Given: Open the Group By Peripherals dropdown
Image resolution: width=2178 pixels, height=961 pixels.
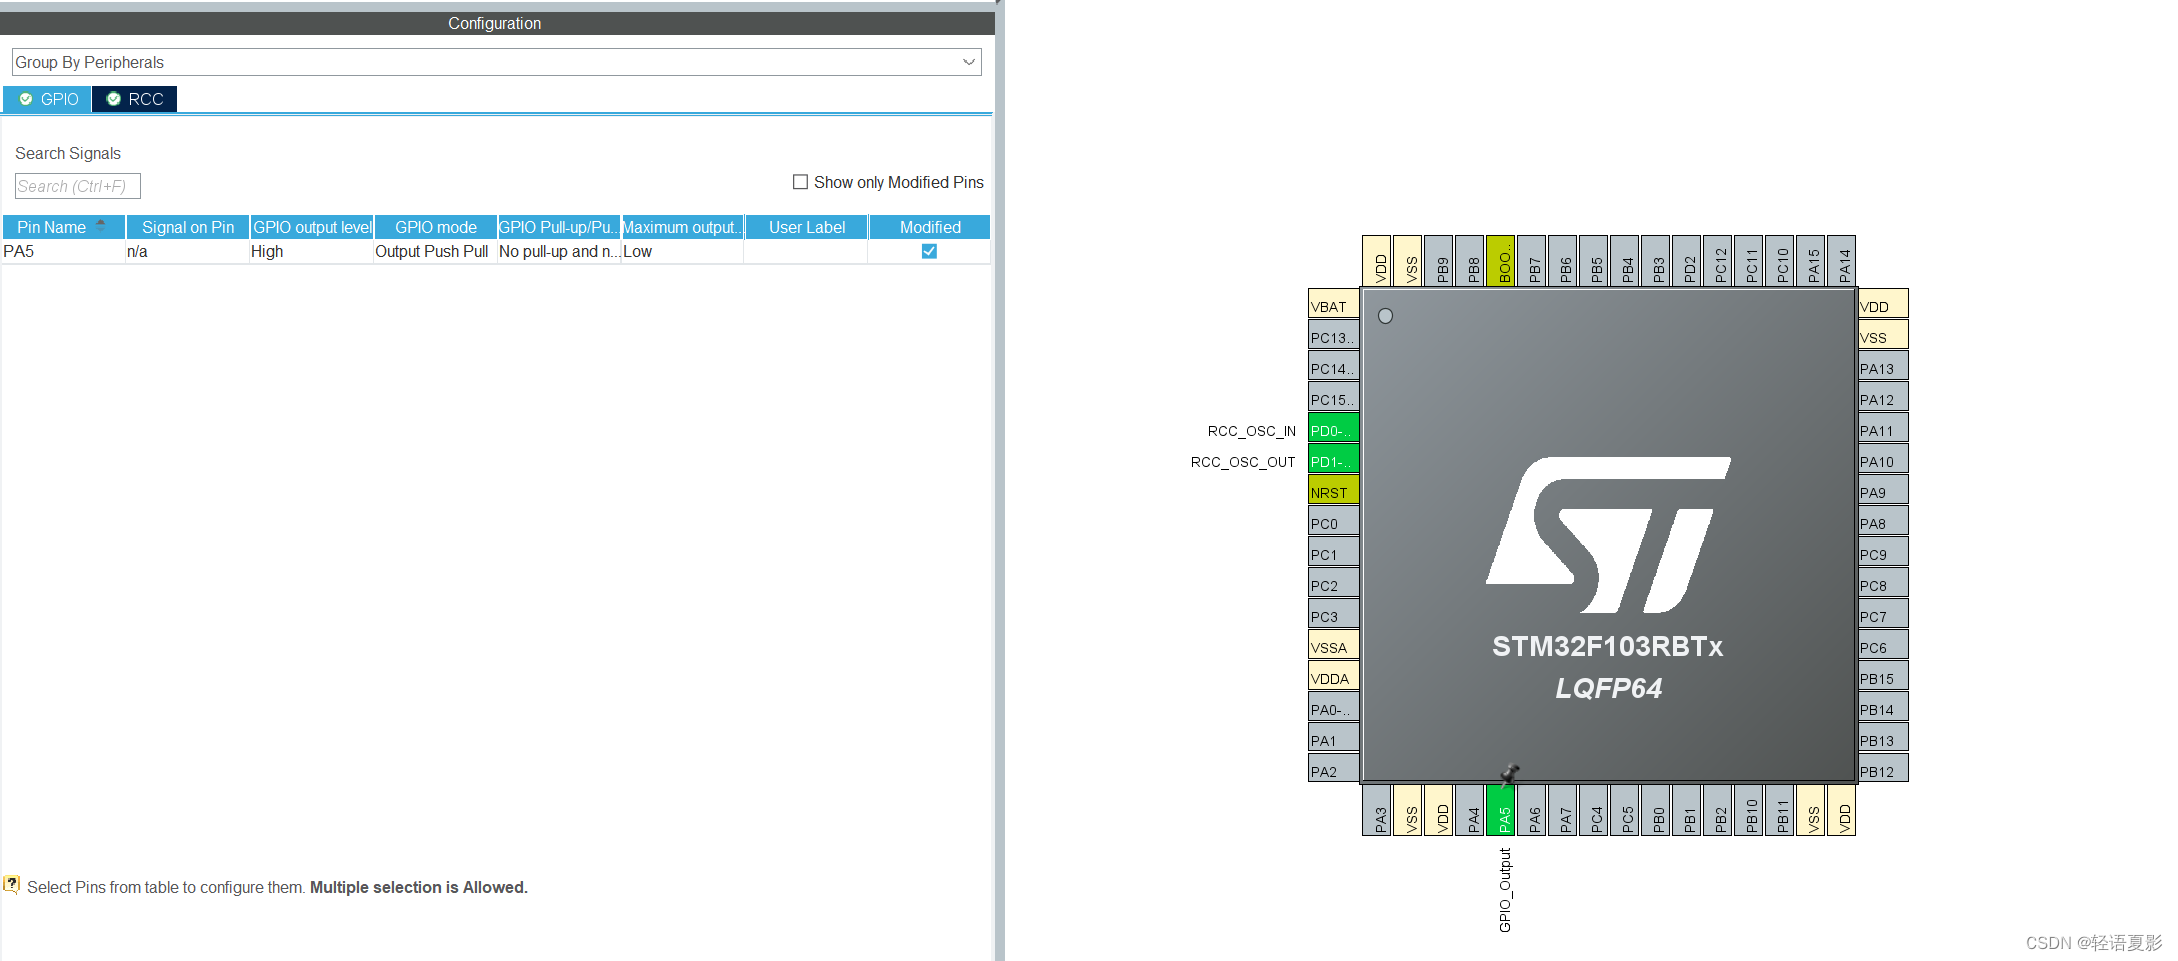Looking at the screenshot, I should [496, 62].
